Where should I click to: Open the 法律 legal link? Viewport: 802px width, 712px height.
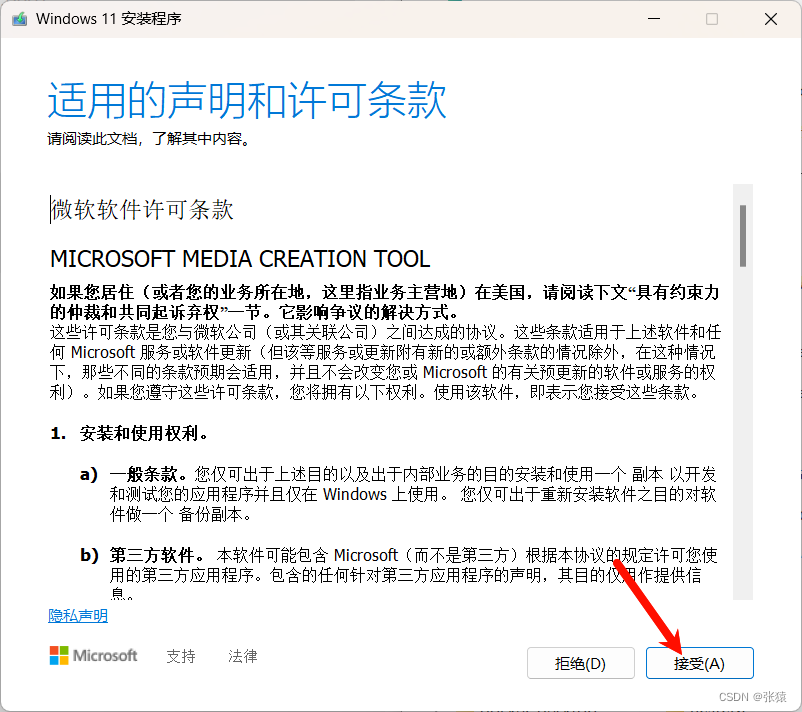coord(242,656)
